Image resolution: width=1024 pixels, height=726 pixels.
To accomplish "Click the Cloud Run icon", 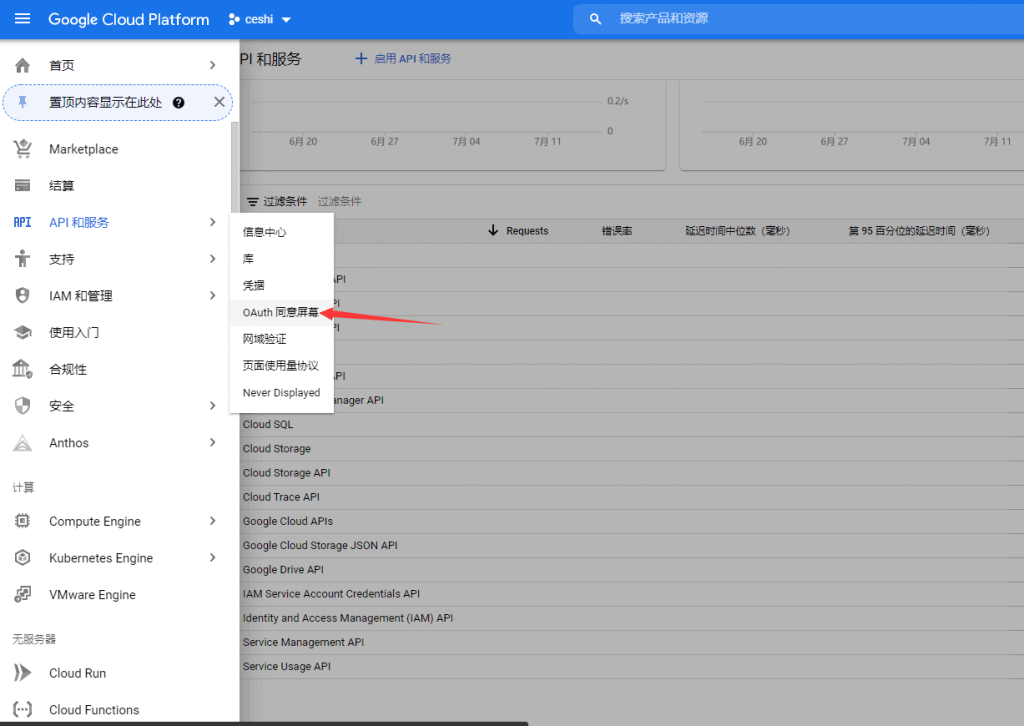I will point(22,673).
